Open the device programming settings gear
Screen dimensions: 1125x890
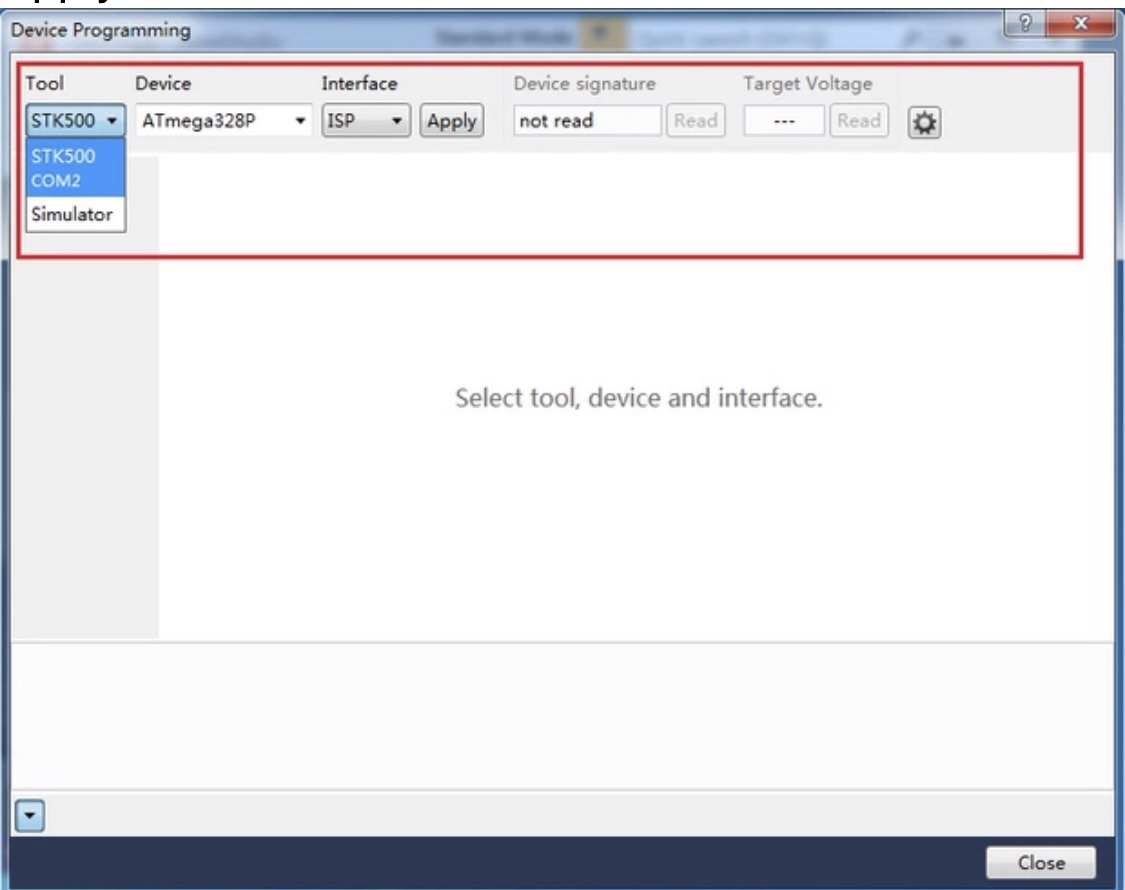coord(924,123)
